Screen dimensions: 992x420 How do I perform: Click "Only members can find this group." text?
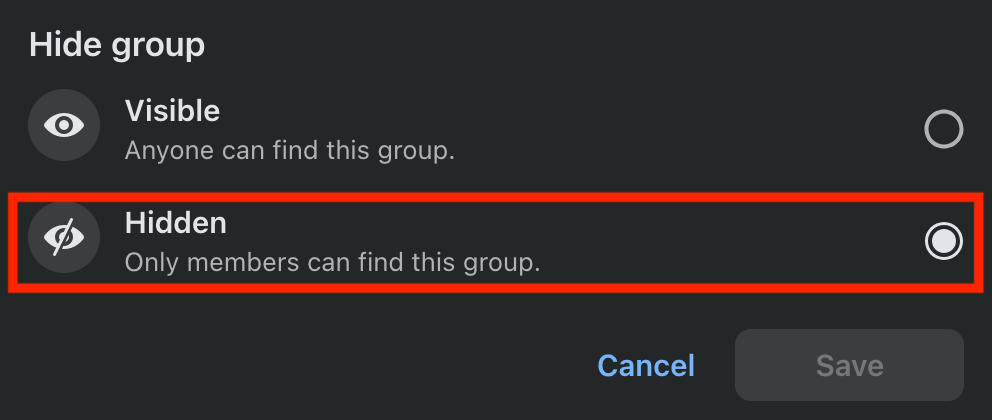point(332,263)
